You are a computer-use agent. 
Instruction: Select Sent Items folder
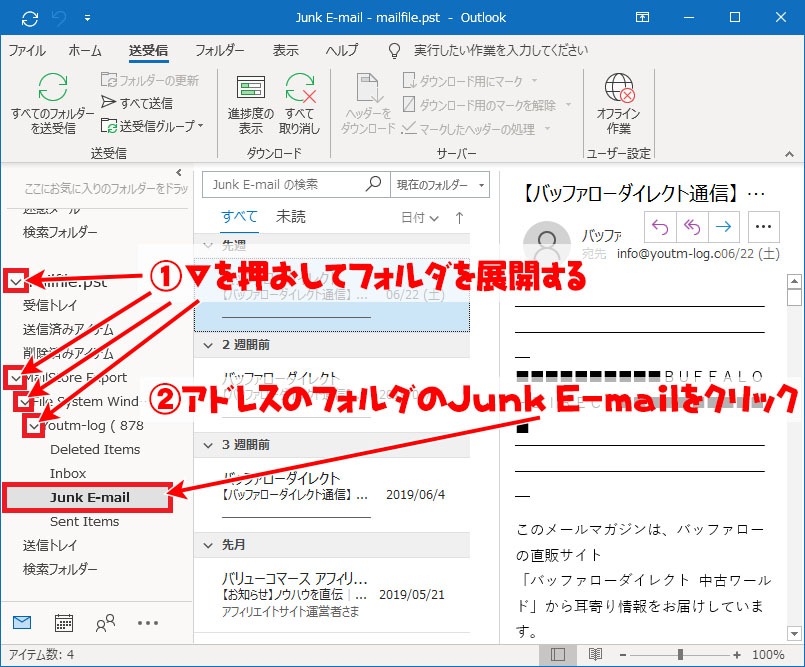click(84, 522)
